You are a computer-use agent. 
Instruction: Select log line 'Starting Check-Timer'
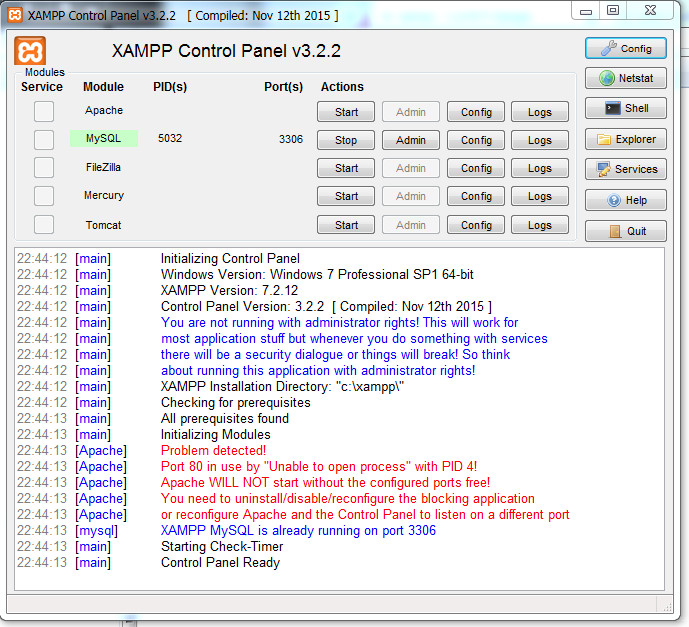pos(222,547)
